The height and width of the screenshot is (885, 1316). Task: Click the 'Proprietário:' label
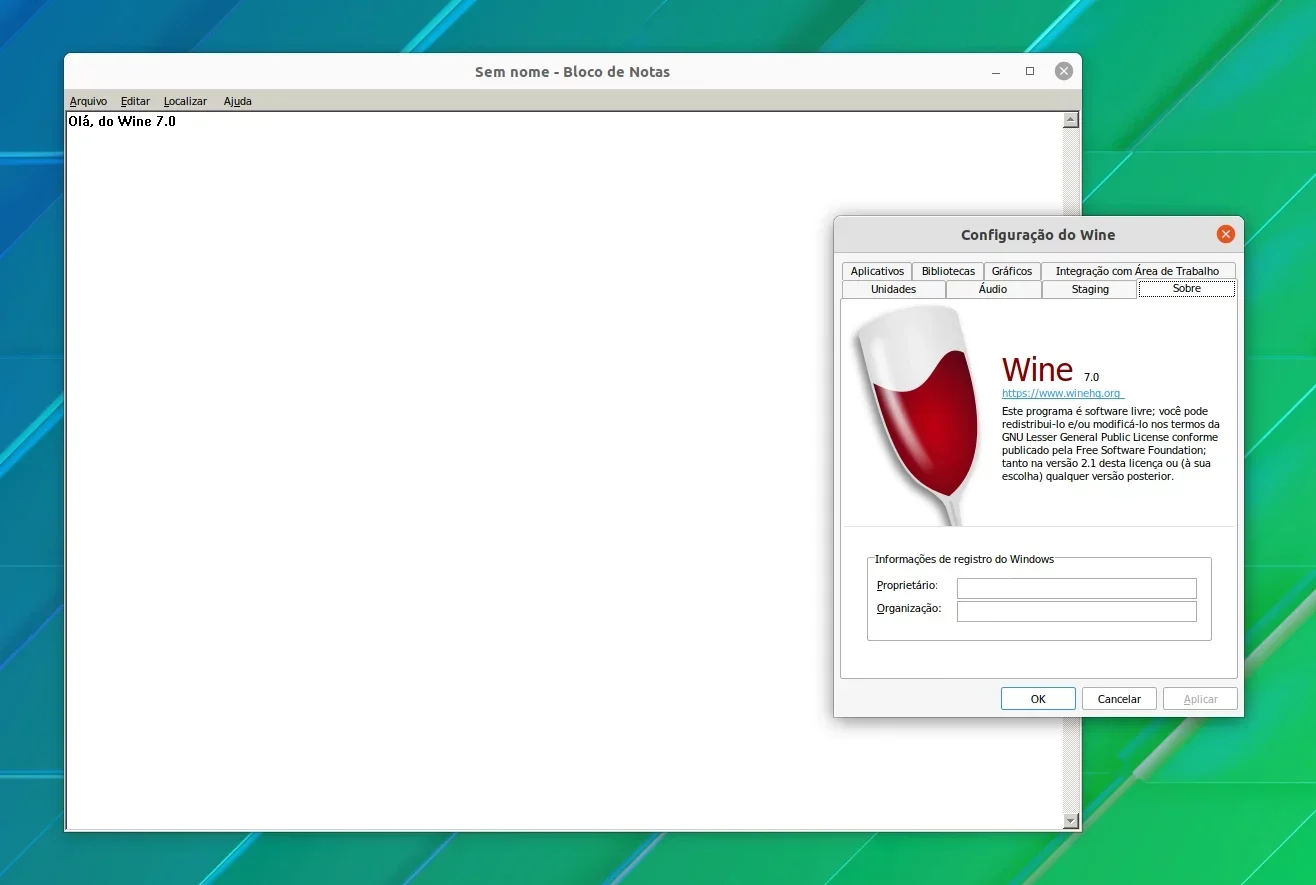[x=907, y=585]
